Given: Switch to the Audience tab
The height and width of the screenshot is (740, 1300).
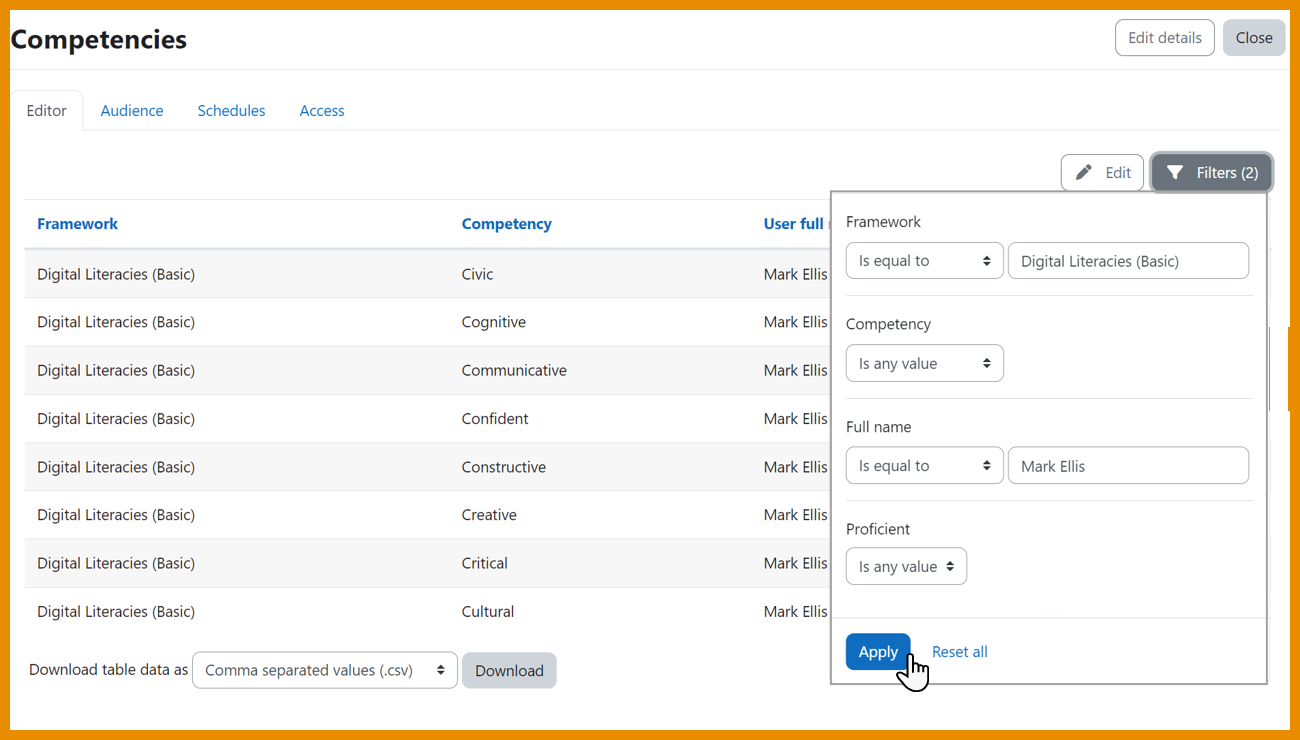Looking at the screenshot, I should click(x=132, y=111).
